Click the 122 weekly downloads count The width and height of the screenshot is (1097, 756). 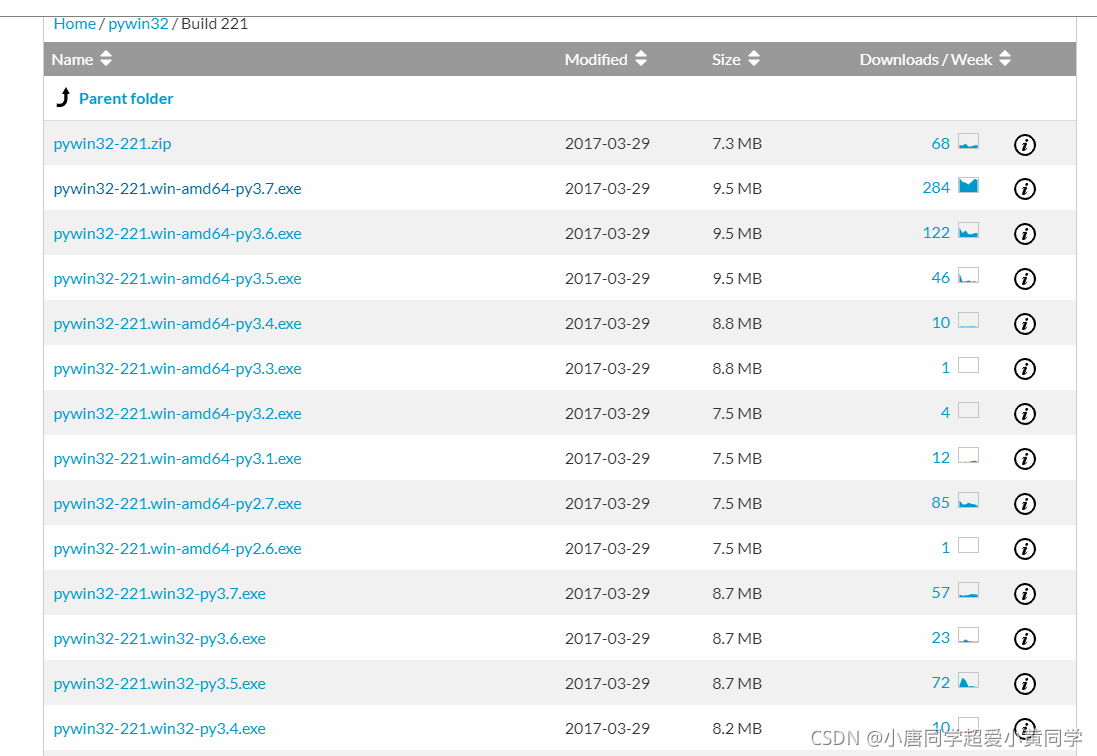coord(936,232)
